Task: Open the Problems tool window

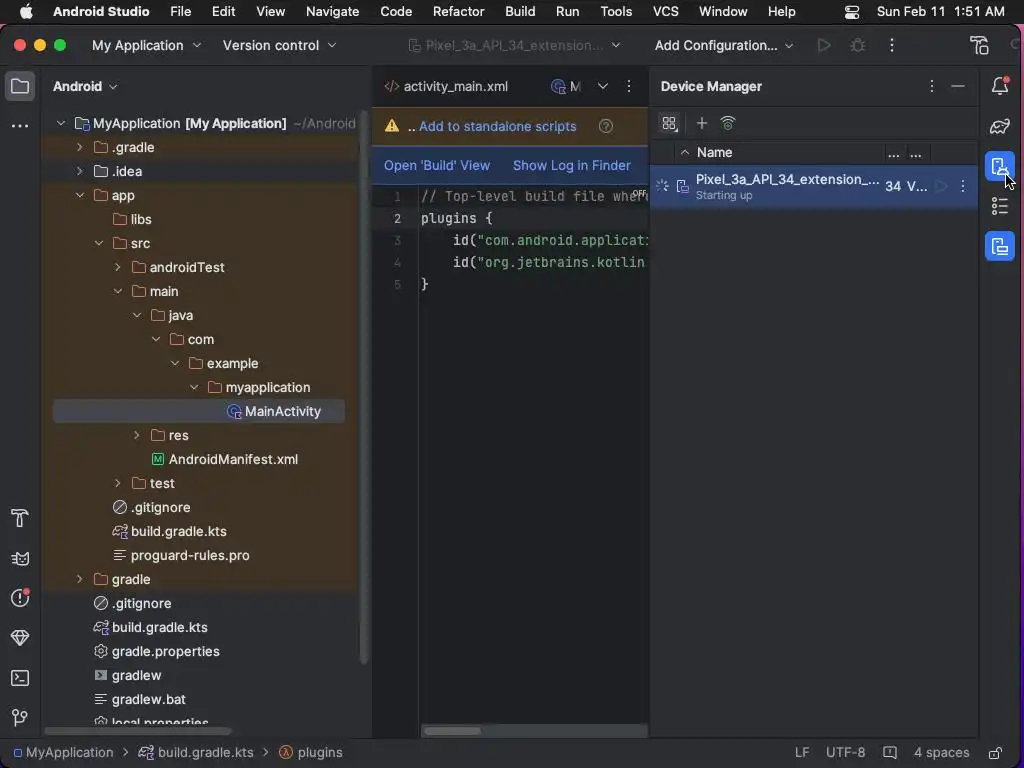Action: (20, 598)
